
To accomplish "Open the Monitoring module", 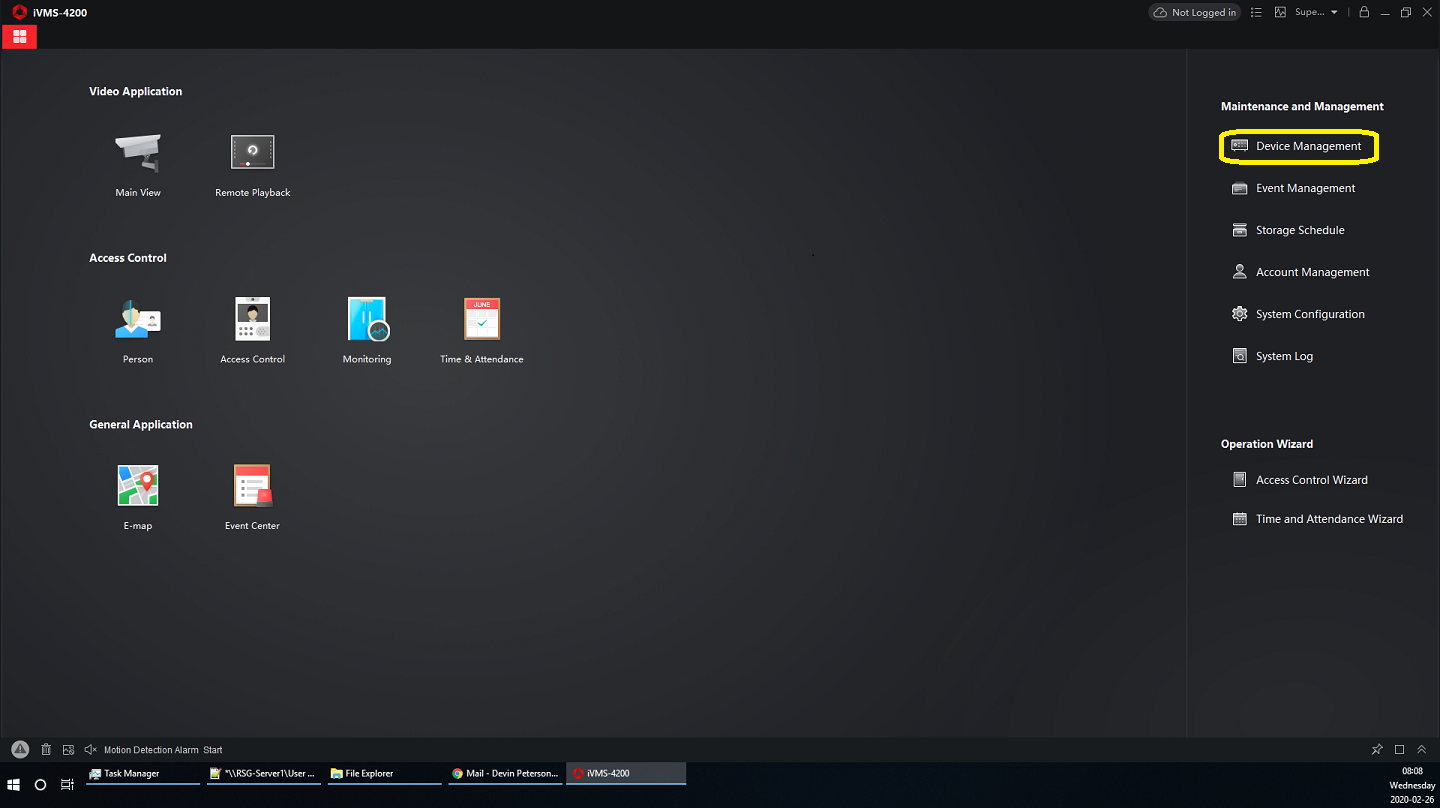I will click(367, 319).
